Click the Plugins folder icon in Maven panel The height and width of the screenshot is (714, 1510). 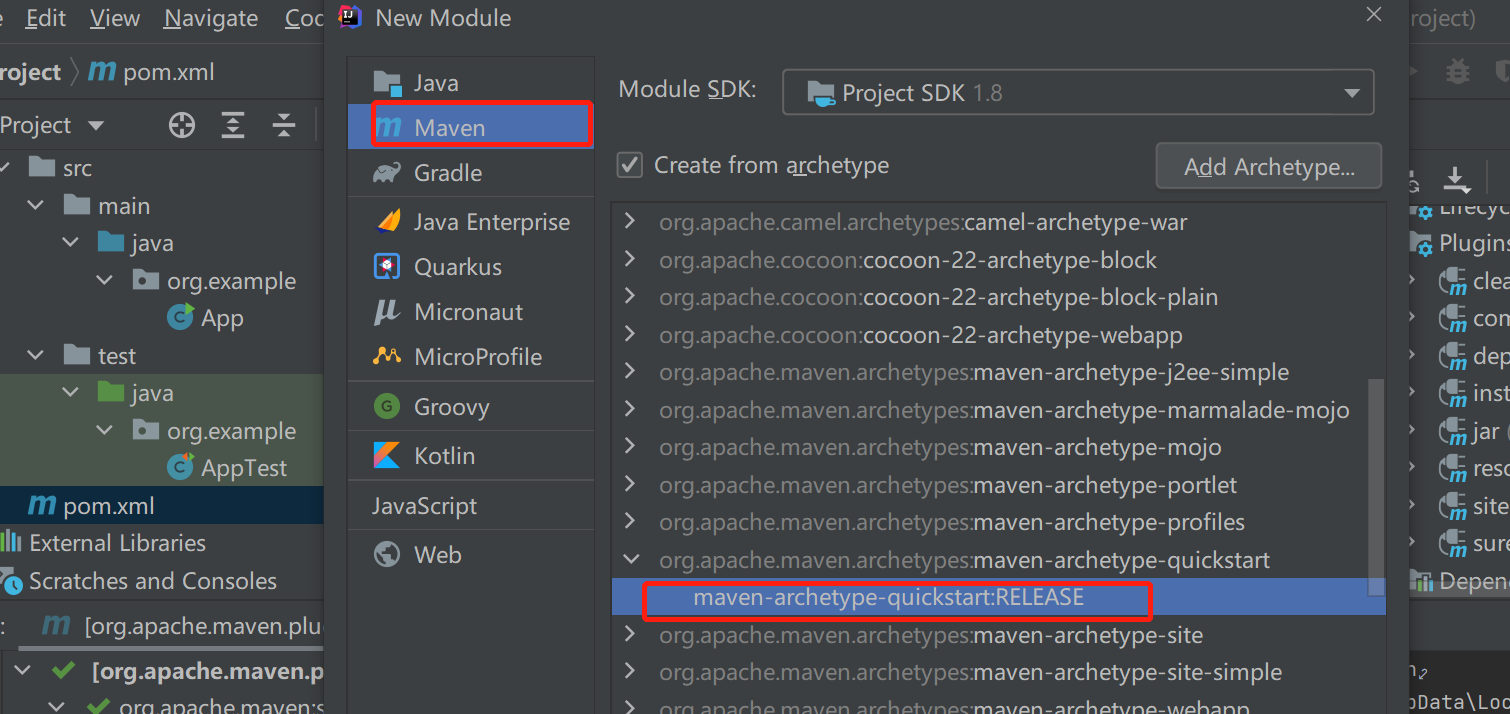click(x=1421, y=243)
